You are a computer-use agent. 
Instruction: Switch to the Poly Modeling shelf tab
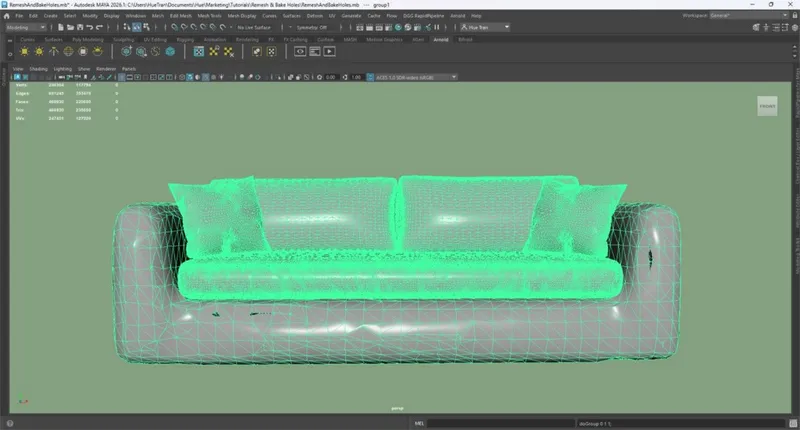(88, 39)
